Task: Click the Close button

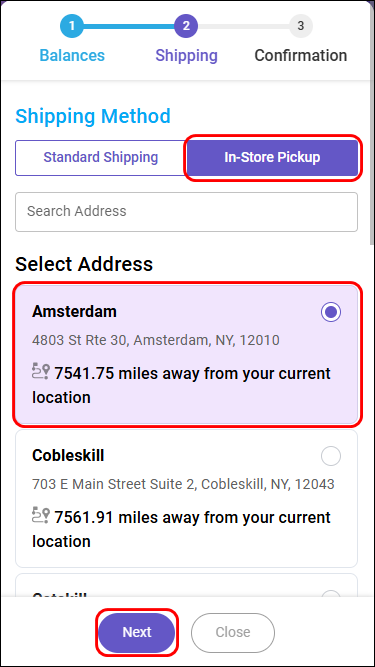Action: [x=233, y=632]
